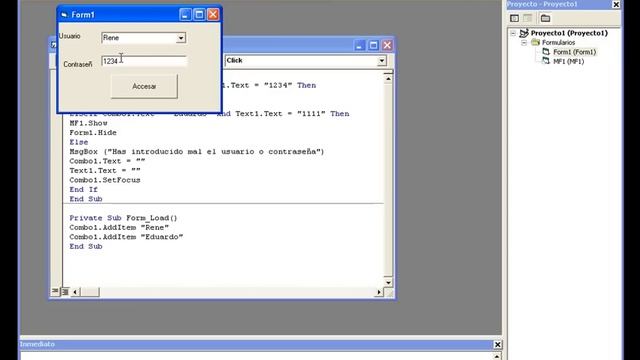Click the Combo1.AddItem "Eduardo" line
The width and height of the screenshot is (640, 360).
click(x=126, y=237)
